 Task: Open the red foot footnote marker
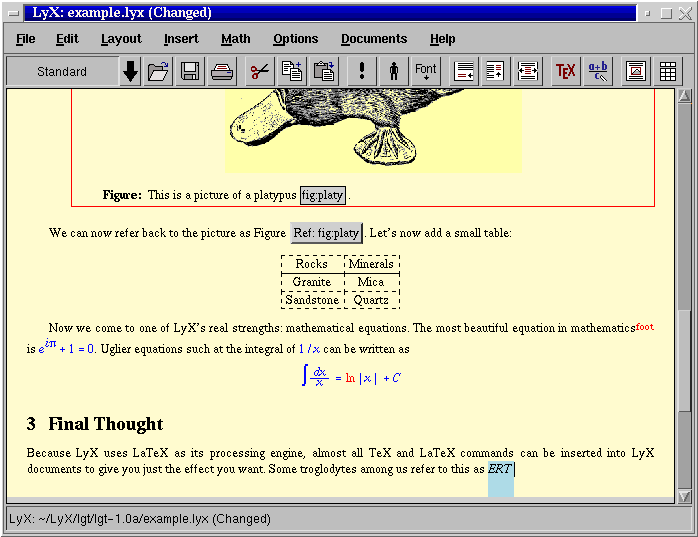pyautogui.click(x=645, y=327)
